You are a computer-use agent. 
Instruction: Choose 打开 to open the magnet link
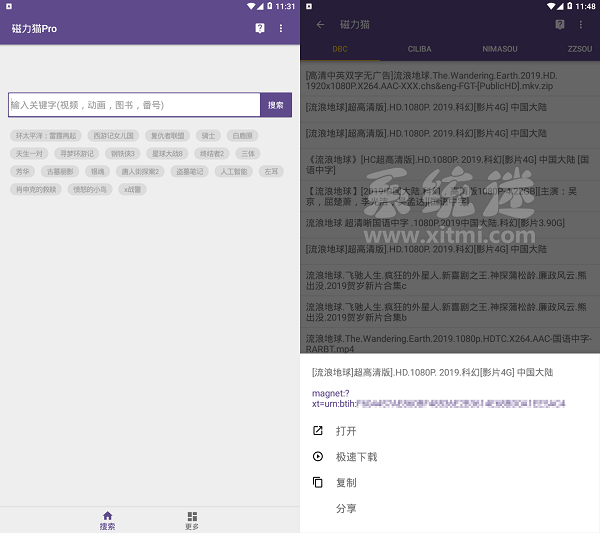pyautogui.click(x=450, y=431)
